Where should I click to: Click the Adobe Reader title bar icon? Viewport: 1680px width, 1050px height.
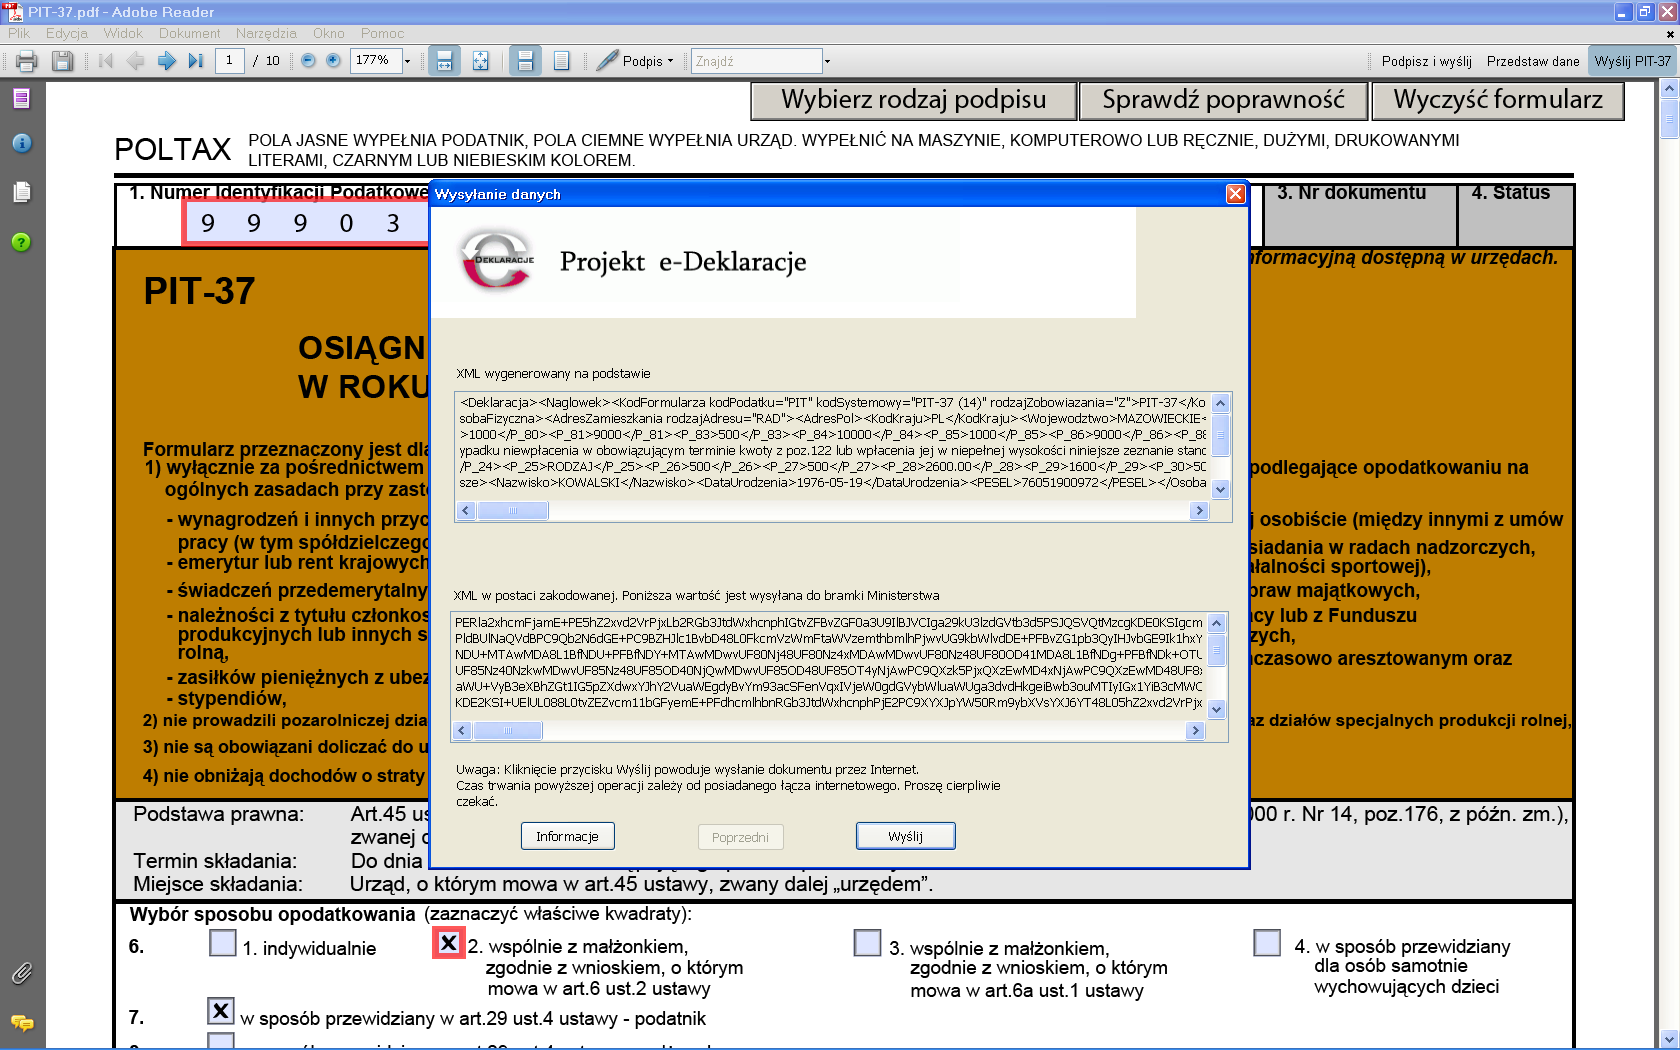click(13, 12)
